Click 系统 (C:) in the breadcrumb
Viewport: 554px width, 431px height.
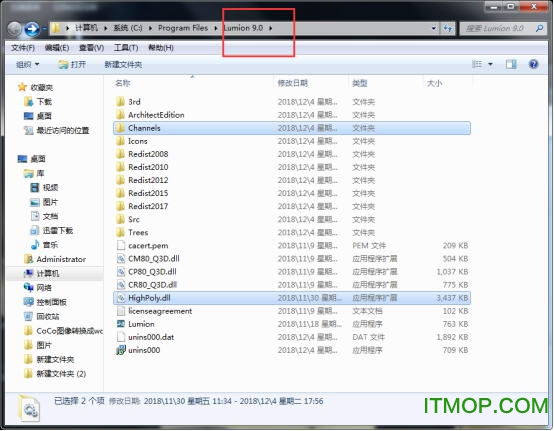click(128, 28)
